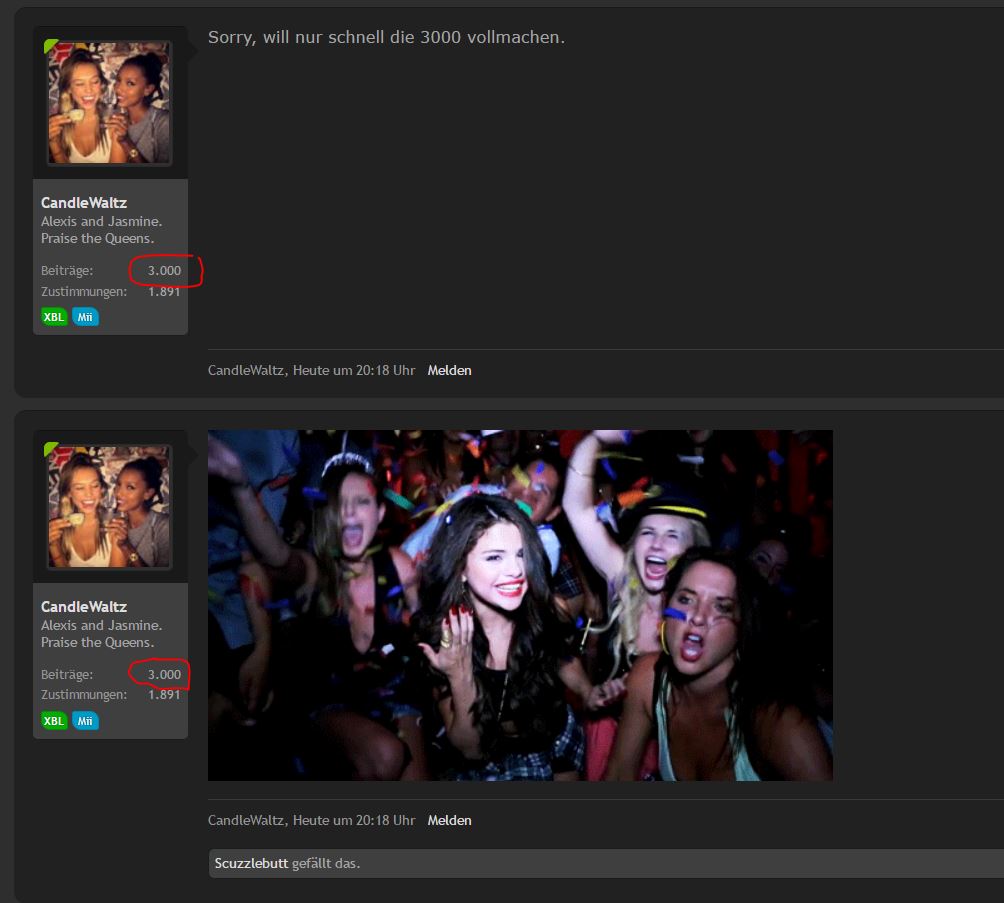Click Melden under the first post
1004x903 pixels.
[x=449, y=370]
